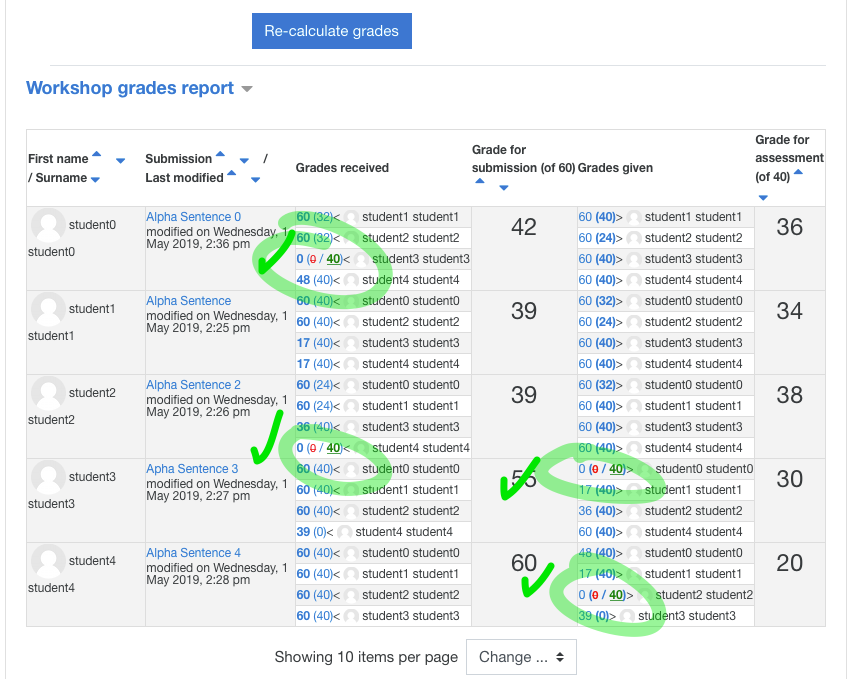Open submission Apha Sentence 3
Viewport: 849px width, 679px height.
(x=192, y=468)
